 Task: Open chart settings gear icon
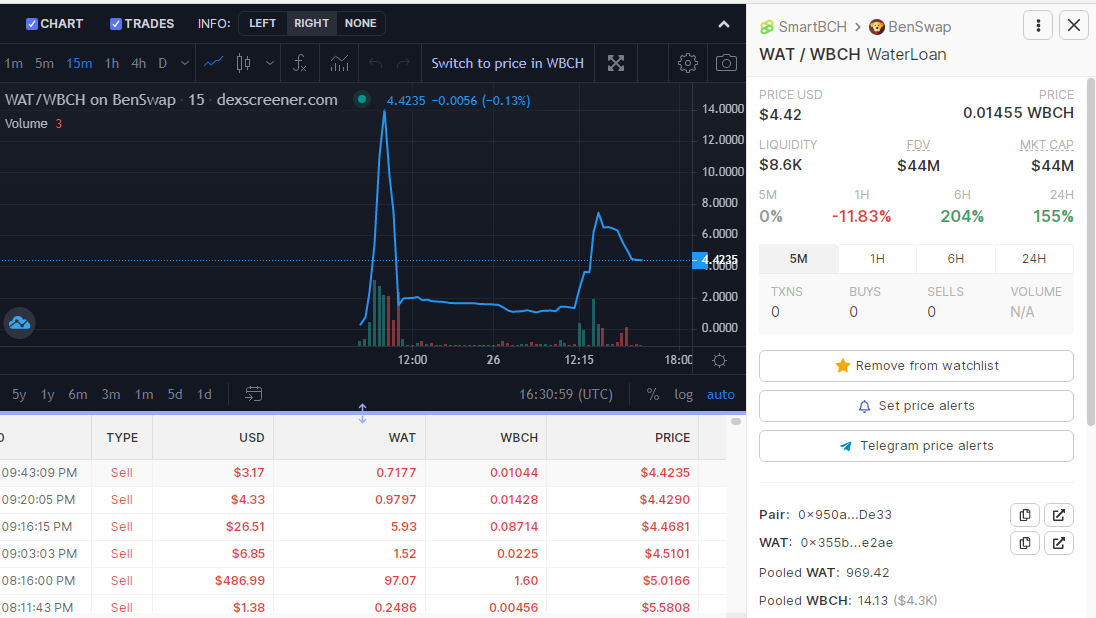[x=687, y=64]
